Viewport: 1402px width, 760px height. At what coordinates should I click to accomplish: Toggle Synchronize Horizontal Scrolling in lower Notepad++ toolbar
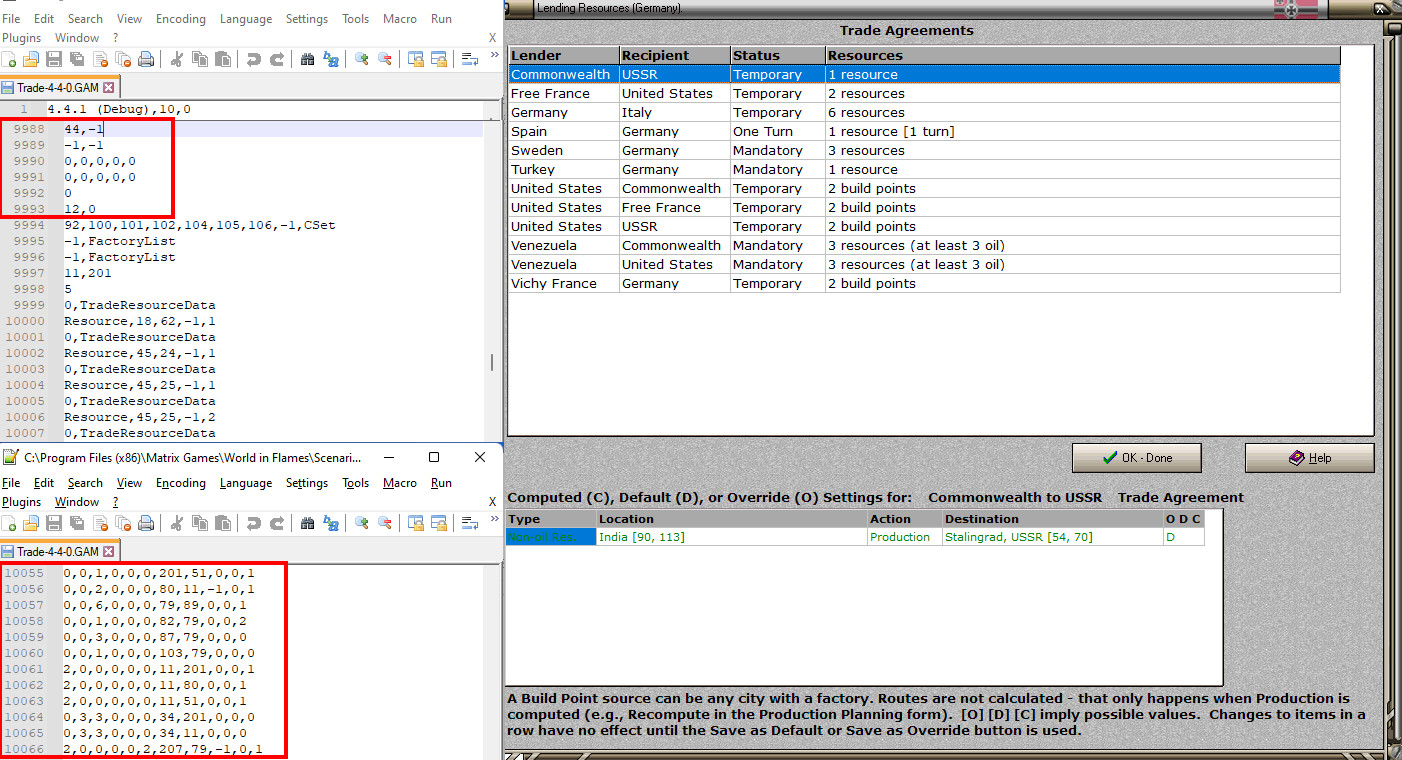[x=438, y=523]
